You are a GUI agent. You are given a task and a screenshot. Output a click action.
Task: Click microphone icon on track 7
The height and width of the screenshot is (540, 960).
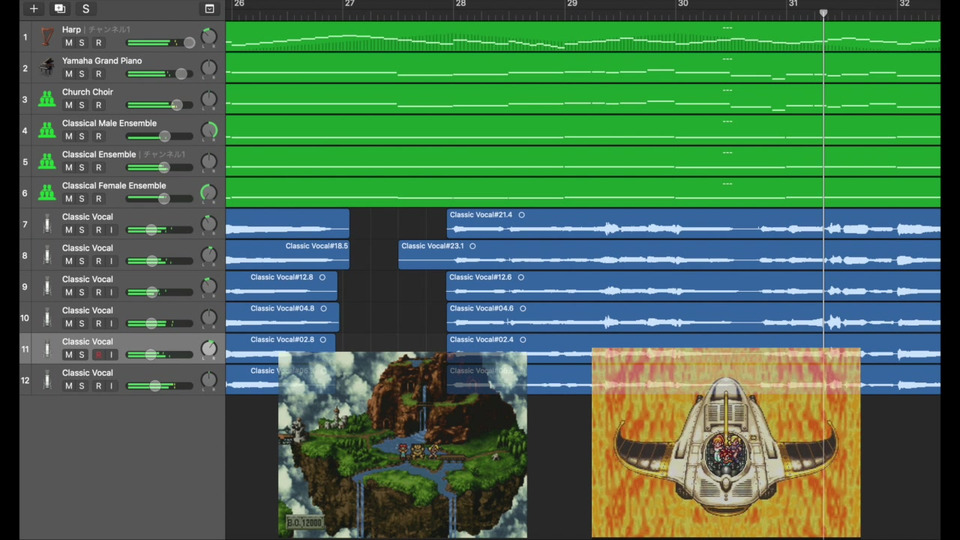pyautogui.click(x=47, y=223)
